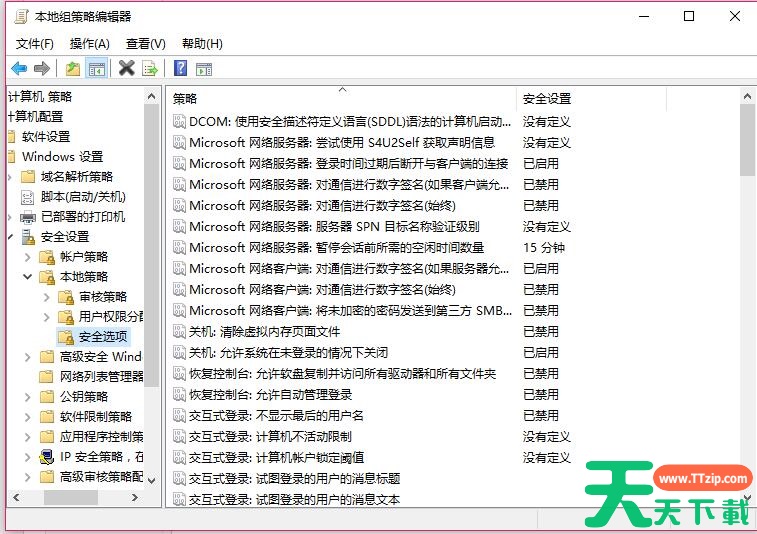Image resolution: width=757 pixels, height=534 pixels.
Task: Expand the 公钥策略 tree node
Action: point(27,397)
